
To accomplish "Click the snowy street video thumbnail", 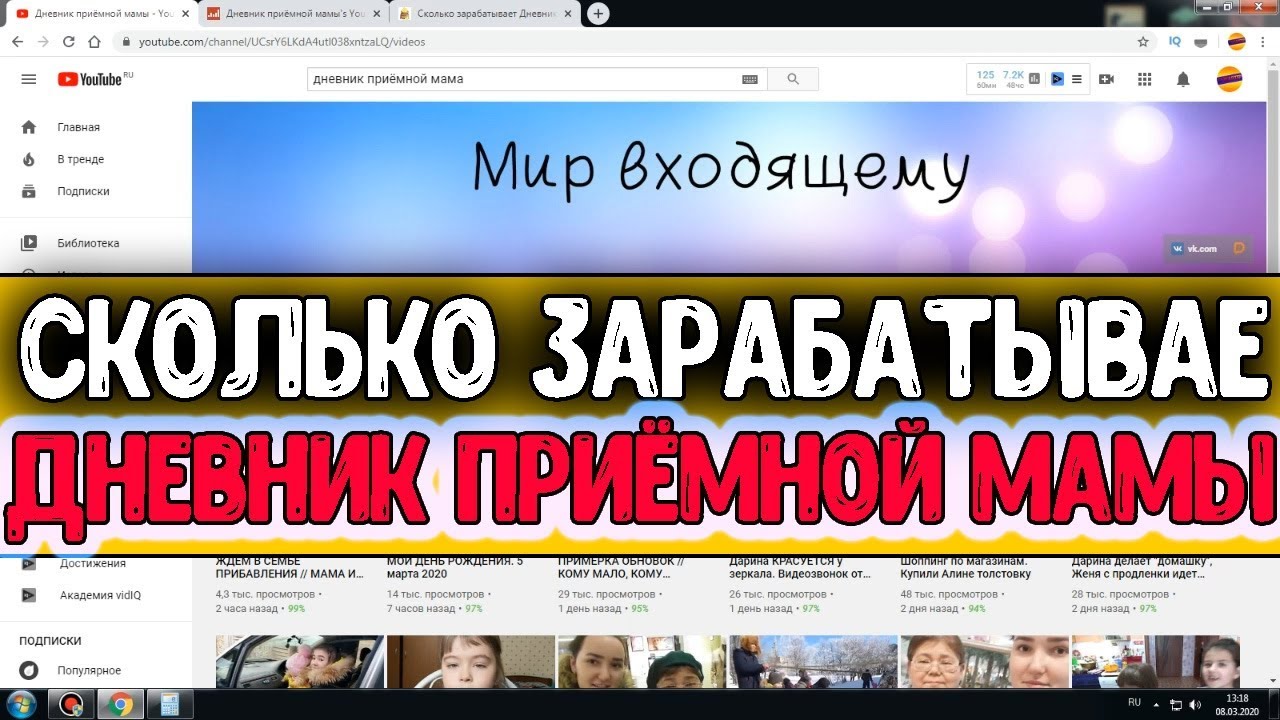I will [814, 661].
